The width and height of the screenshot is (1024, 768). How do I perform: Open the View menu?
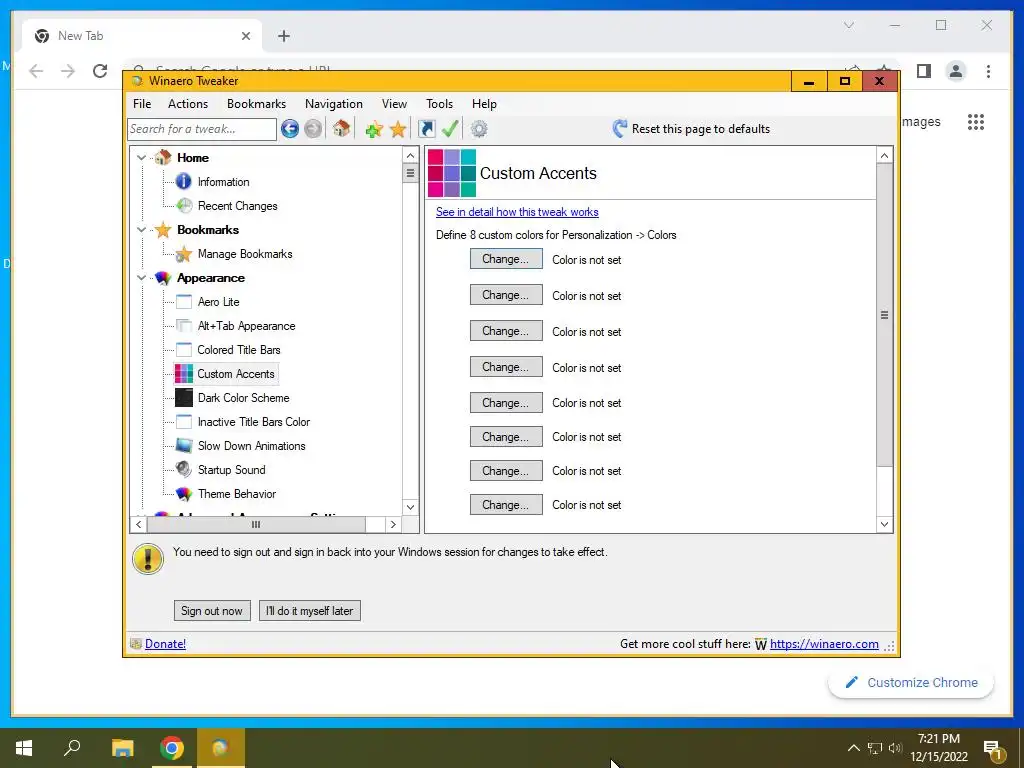pyautogui.click(x=394, y=104)
